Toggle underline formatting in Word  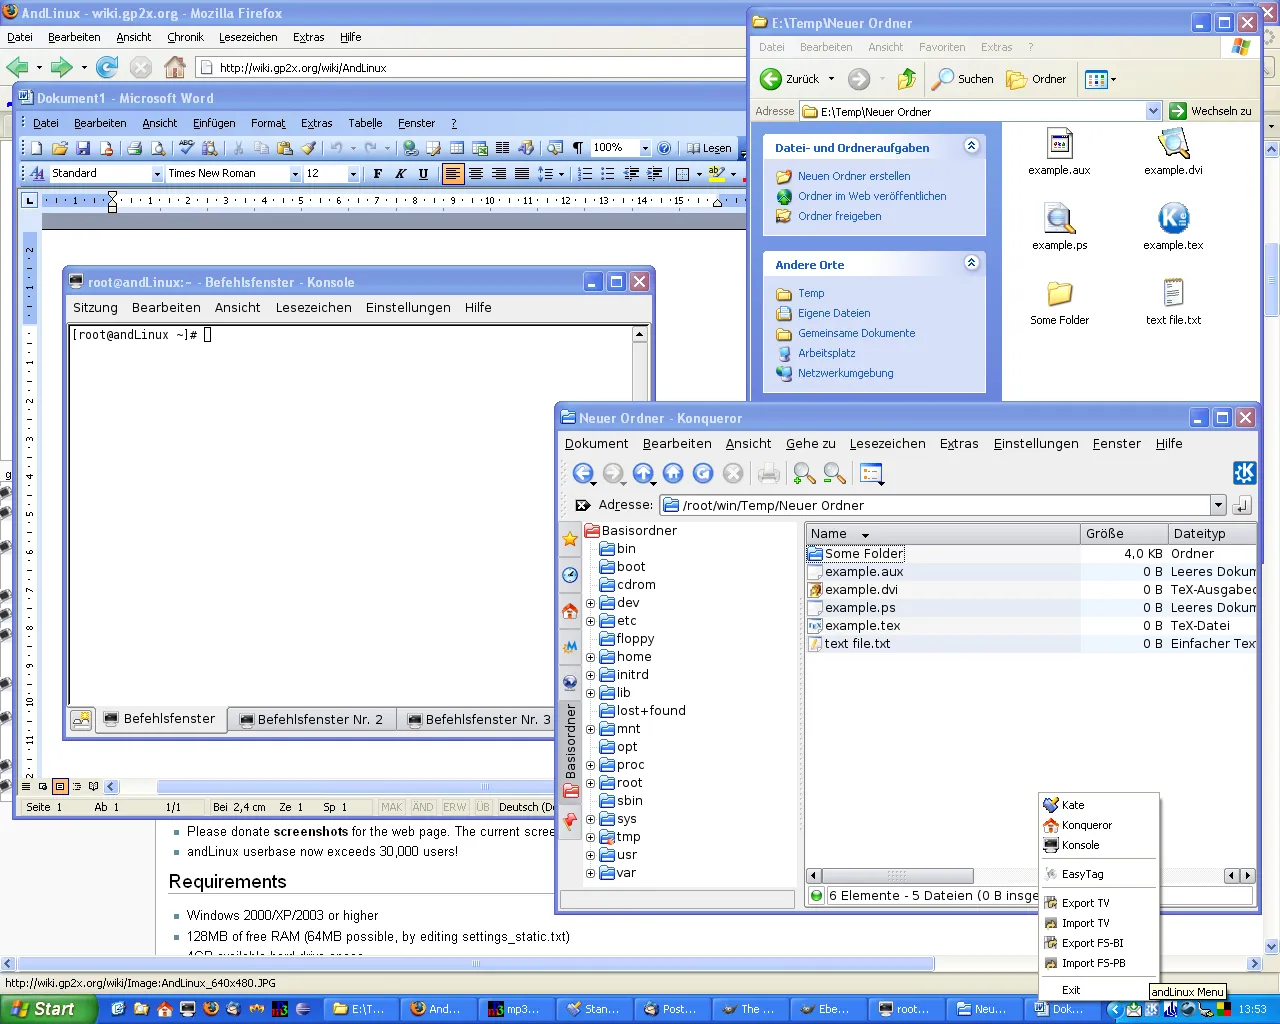tap(423, 174)
